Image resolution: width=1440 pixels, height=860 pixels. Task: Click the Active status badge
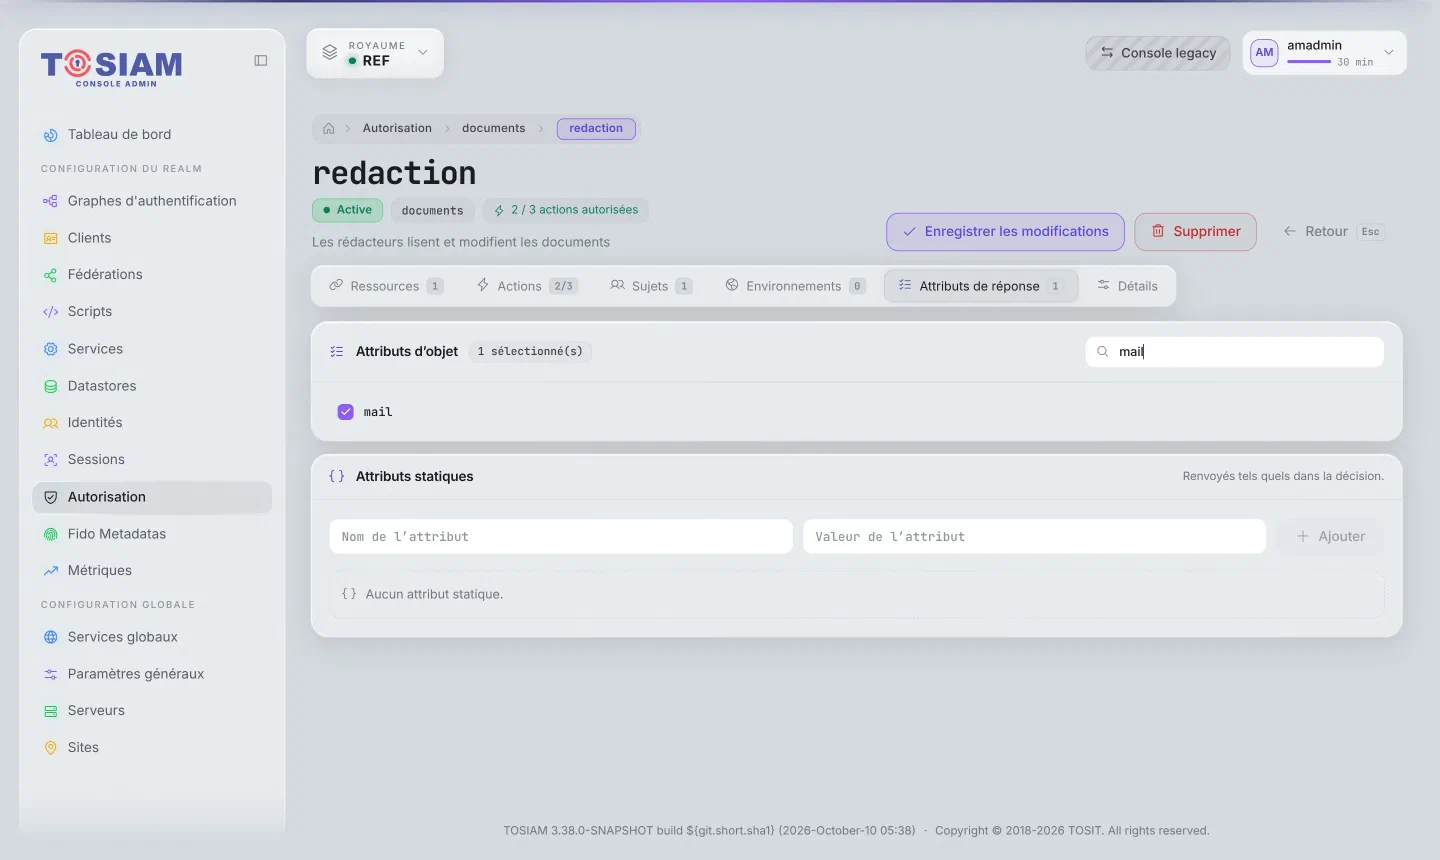tap(348, 210)
